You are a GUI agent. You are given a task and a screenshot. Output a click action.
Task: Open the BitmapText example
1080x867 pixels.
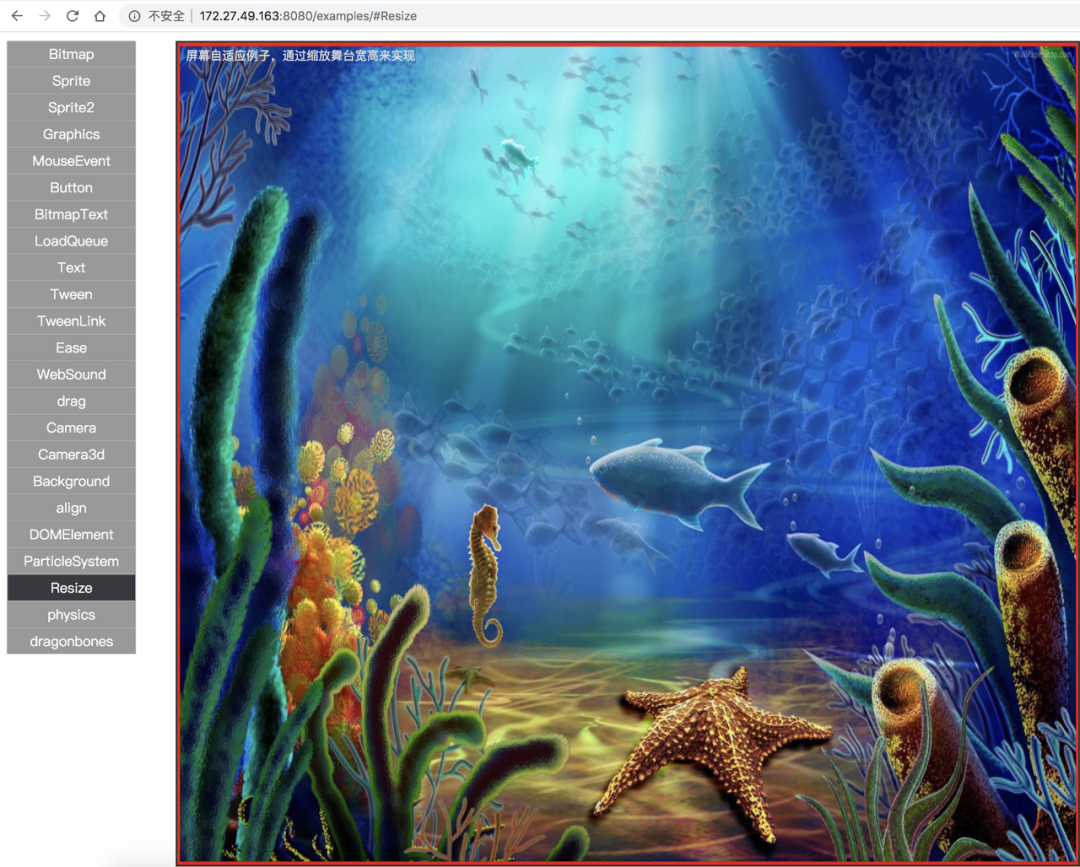(71, 214)
